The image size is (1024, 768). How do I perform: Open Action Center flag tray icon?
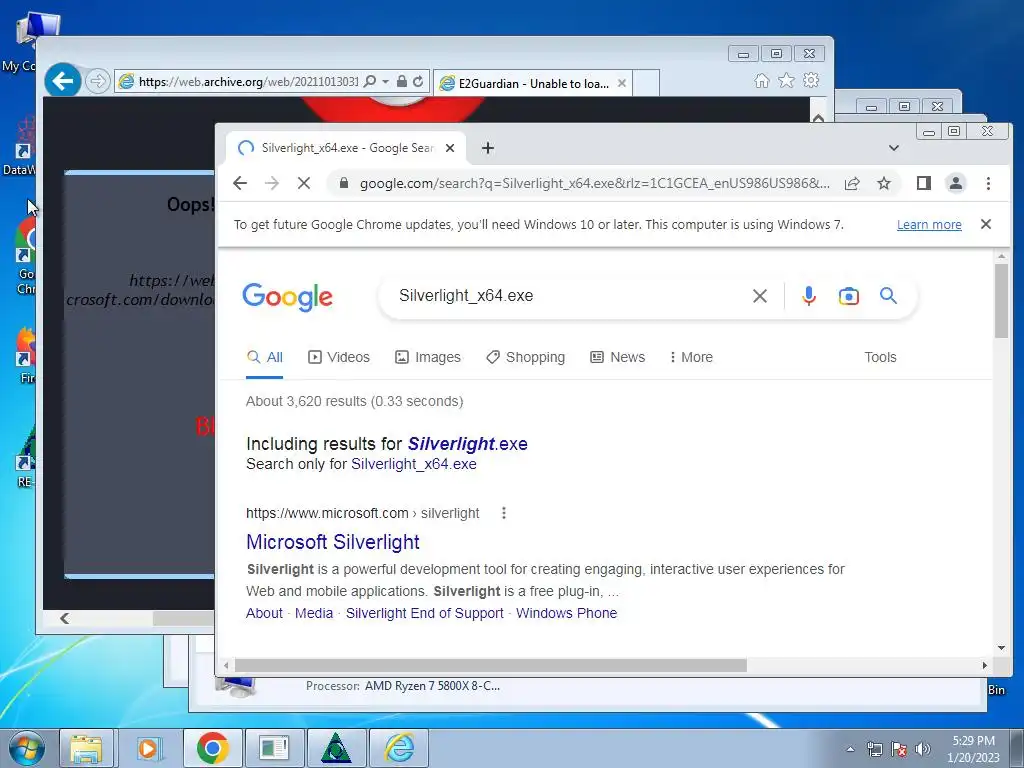[x=899, y=749]
